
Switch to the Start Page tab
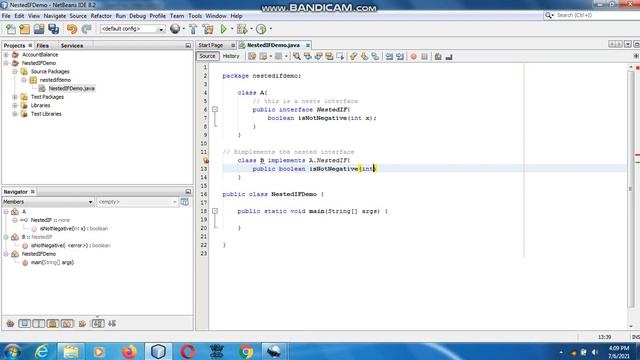[211, 45]
